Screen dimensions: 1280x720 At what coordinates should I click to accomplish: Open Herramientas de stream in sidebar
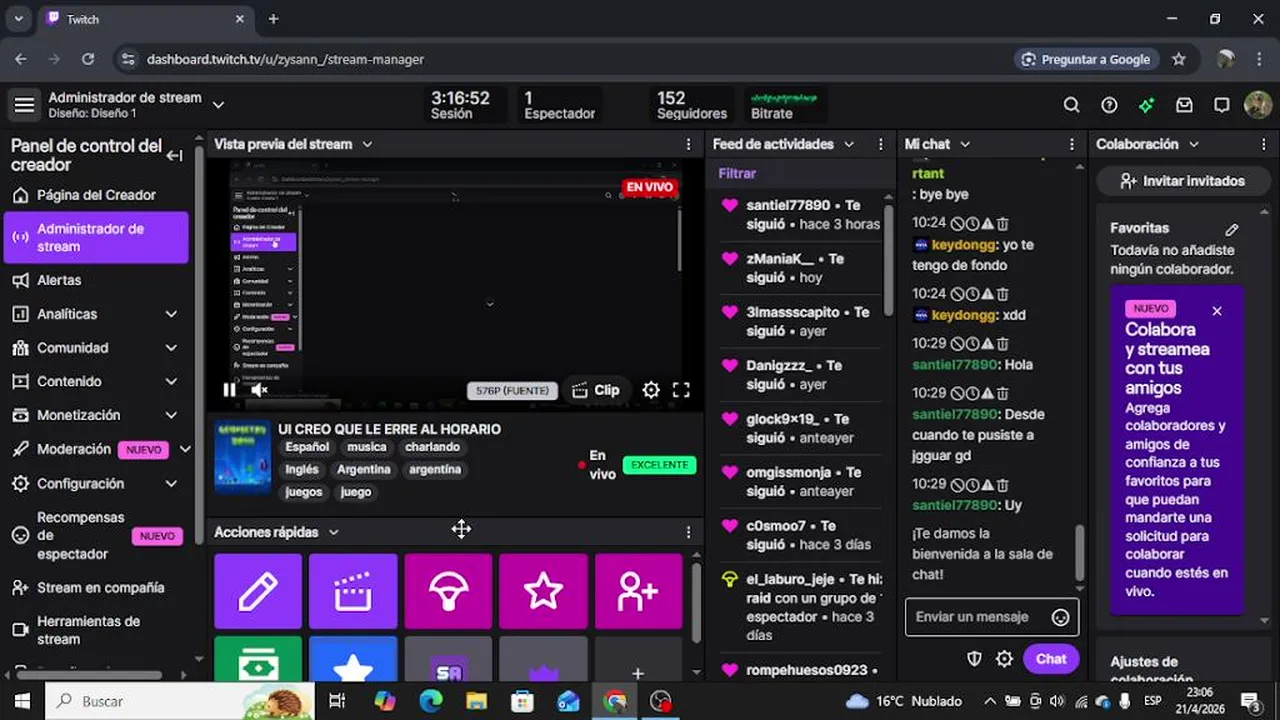pyautogui.click(x=96, y=630)
